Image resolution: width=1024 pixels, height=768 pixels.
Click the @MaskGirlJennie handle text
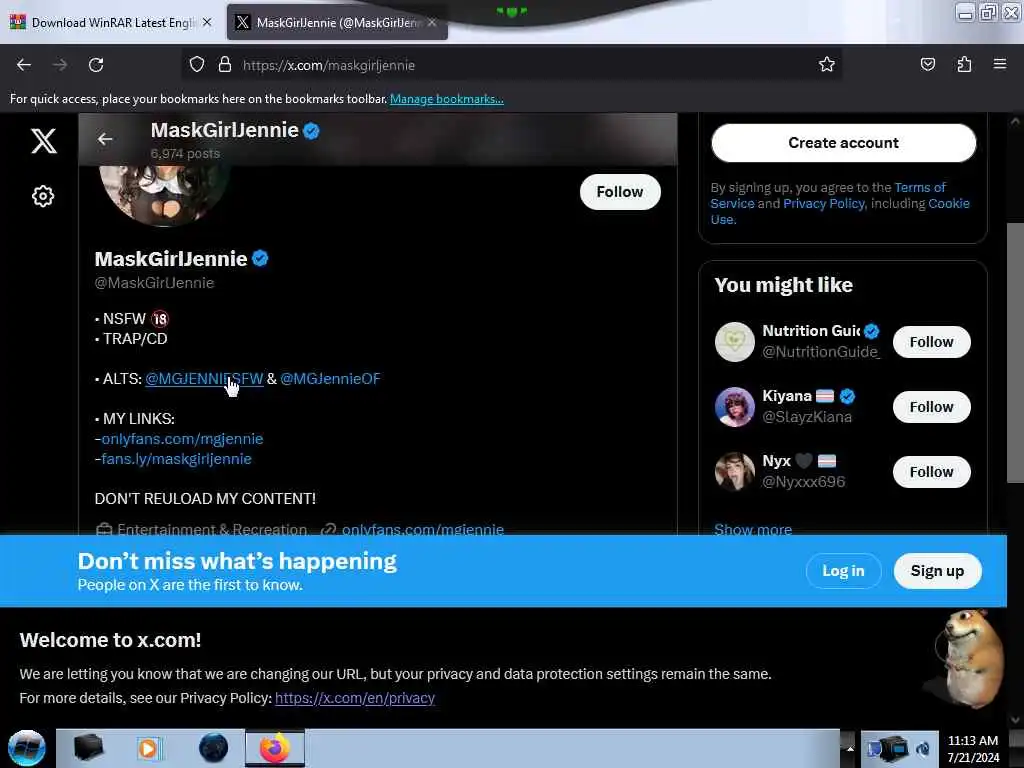(154, 283)
